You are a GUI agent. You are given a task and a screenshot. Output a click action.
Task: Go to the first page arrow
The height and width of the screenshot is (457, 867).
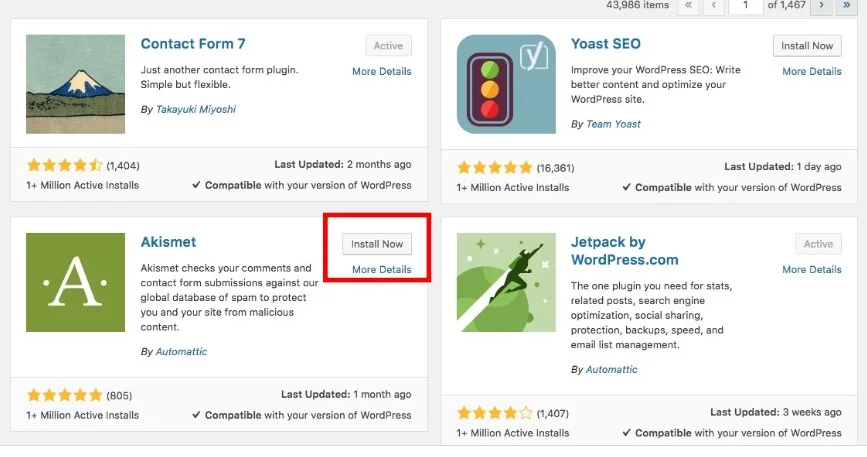pyautogui.click(x=688, y=6)
